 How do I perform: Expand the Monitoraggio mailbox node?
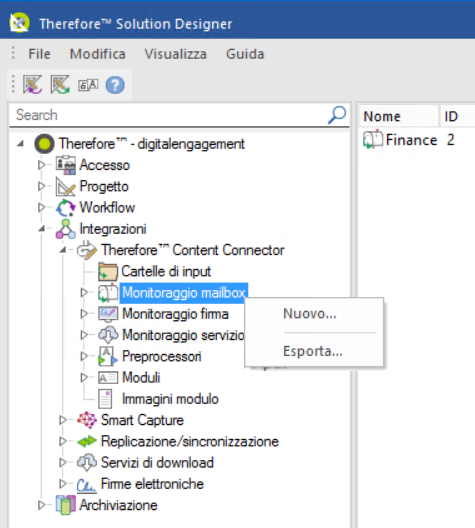84,293
